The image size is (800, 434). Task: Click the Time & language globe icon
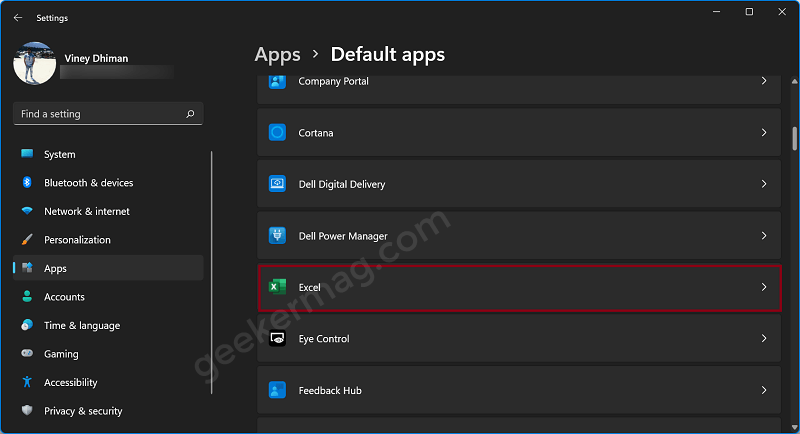pyautogui.click(x=27, y=325)
